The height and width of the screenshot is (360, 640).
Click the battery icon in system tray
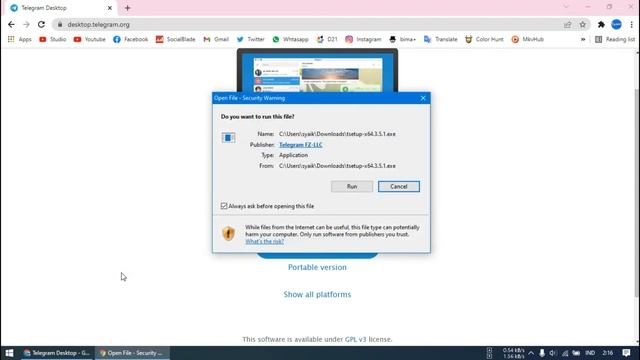tap(576, 353)
